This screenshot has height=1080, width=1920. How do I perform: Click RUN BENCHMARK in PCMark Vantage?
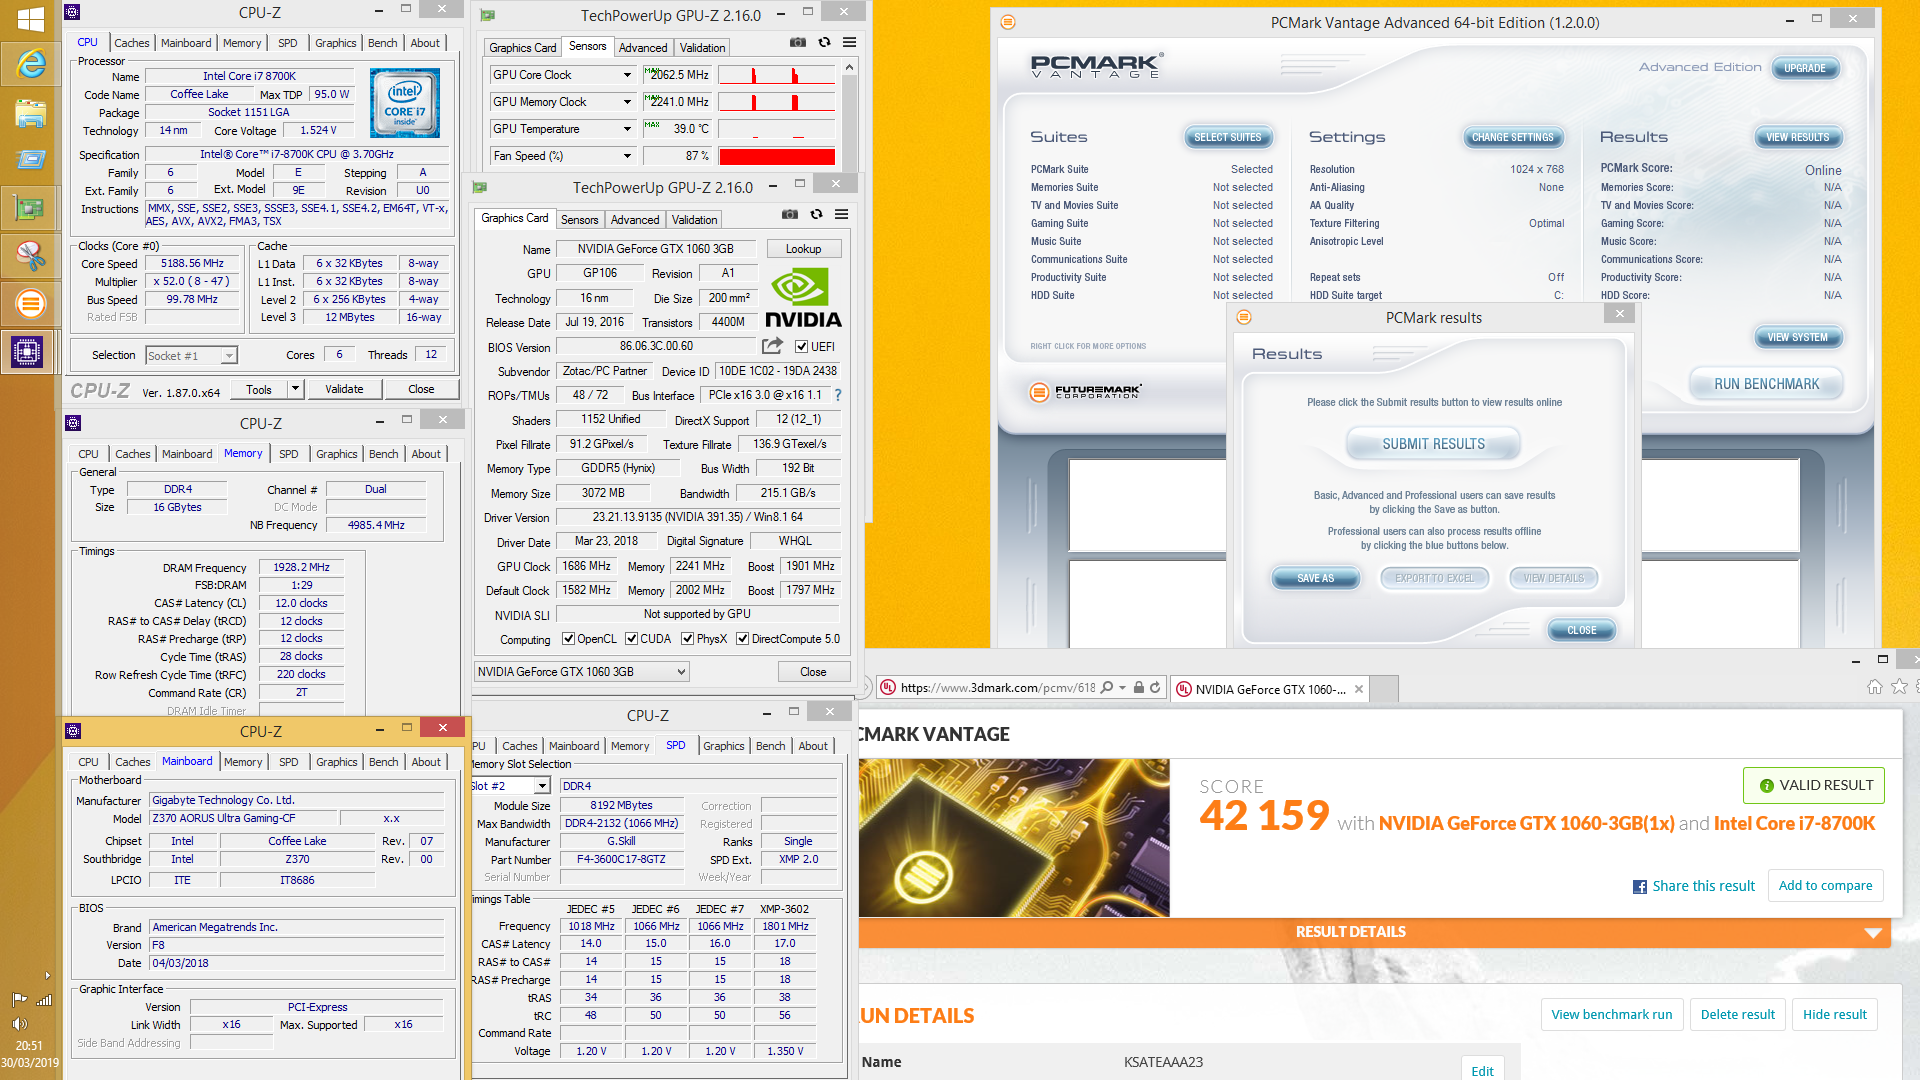[1766, 384]
